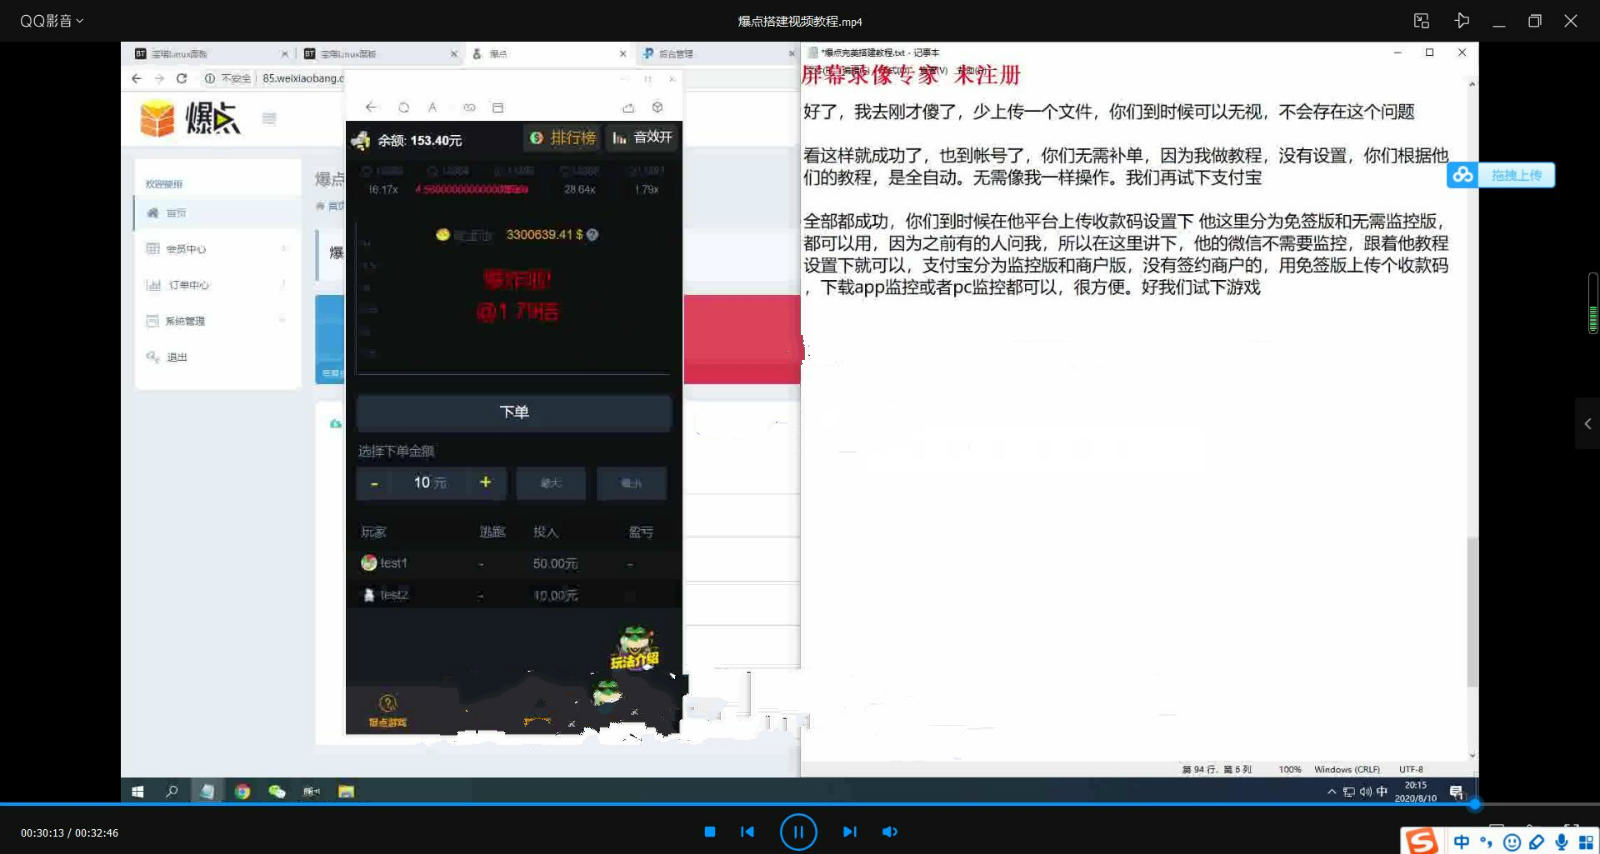Open the first 宝塔Linux面板 browser tab
This screenshot has width=1600, height=854.
click(x=210, y=54)
